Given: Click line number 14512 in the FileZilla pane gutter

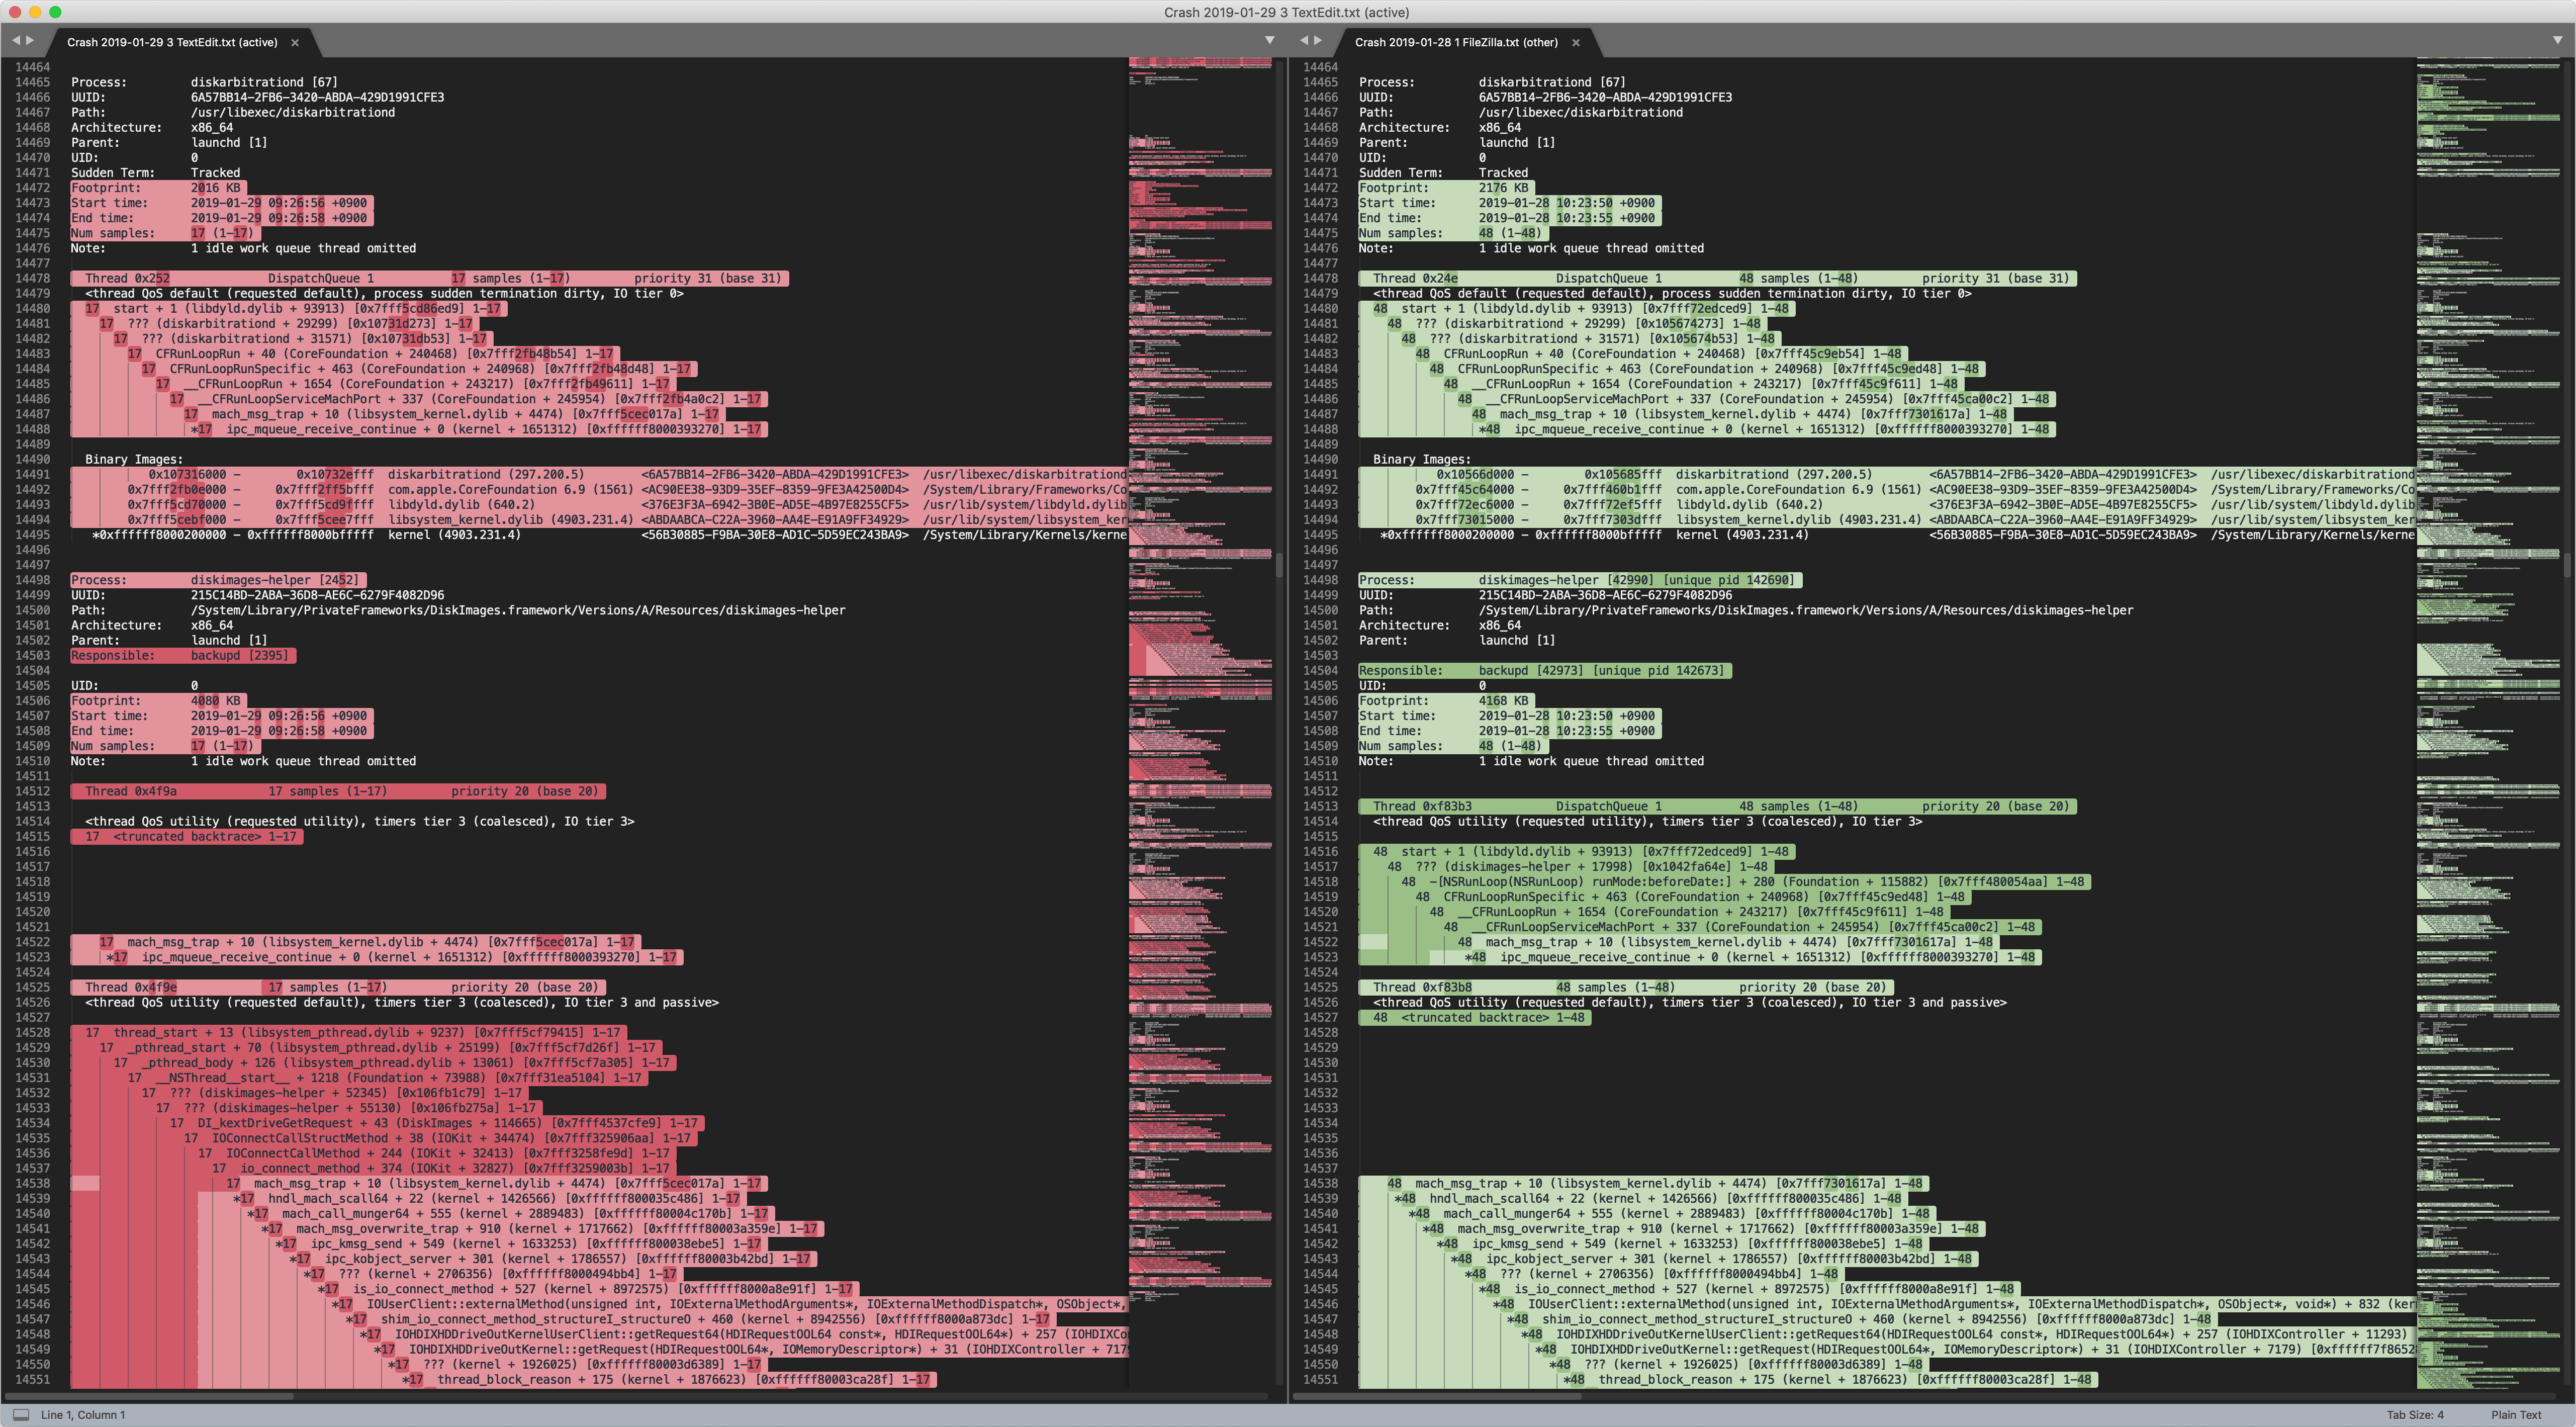Looking at the screenshot, I should (x=1320, y=791).
